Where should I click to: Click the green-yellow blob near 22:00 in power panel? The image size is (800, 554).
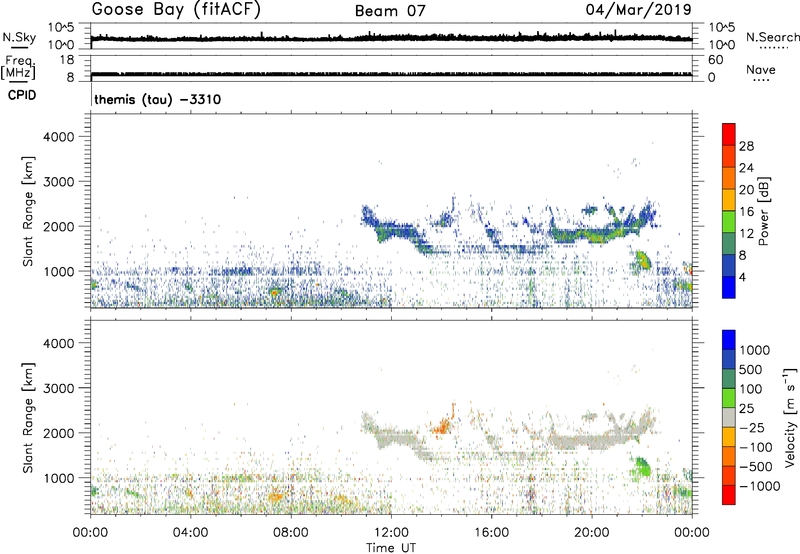(x=641, y=260)
